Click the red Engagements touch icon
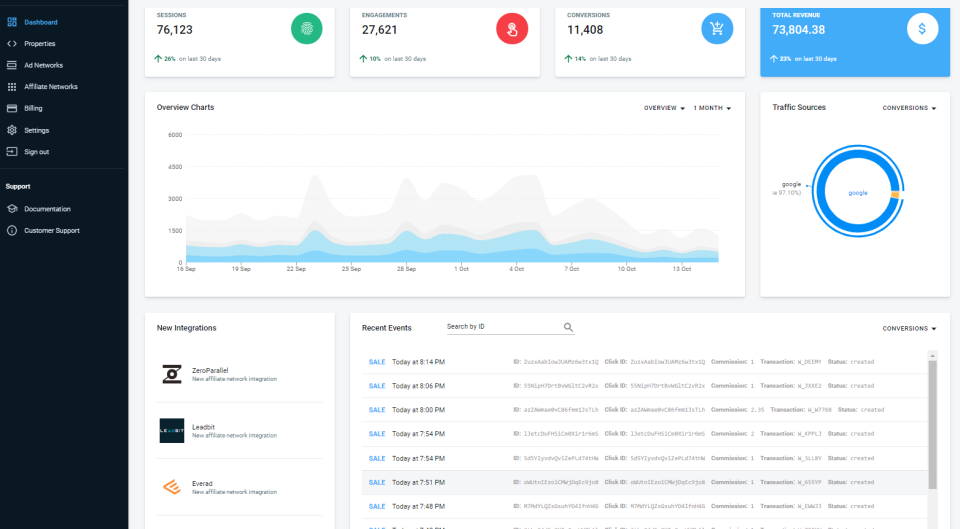Screen dimensions: 960x529 click(x=512, y=29)
